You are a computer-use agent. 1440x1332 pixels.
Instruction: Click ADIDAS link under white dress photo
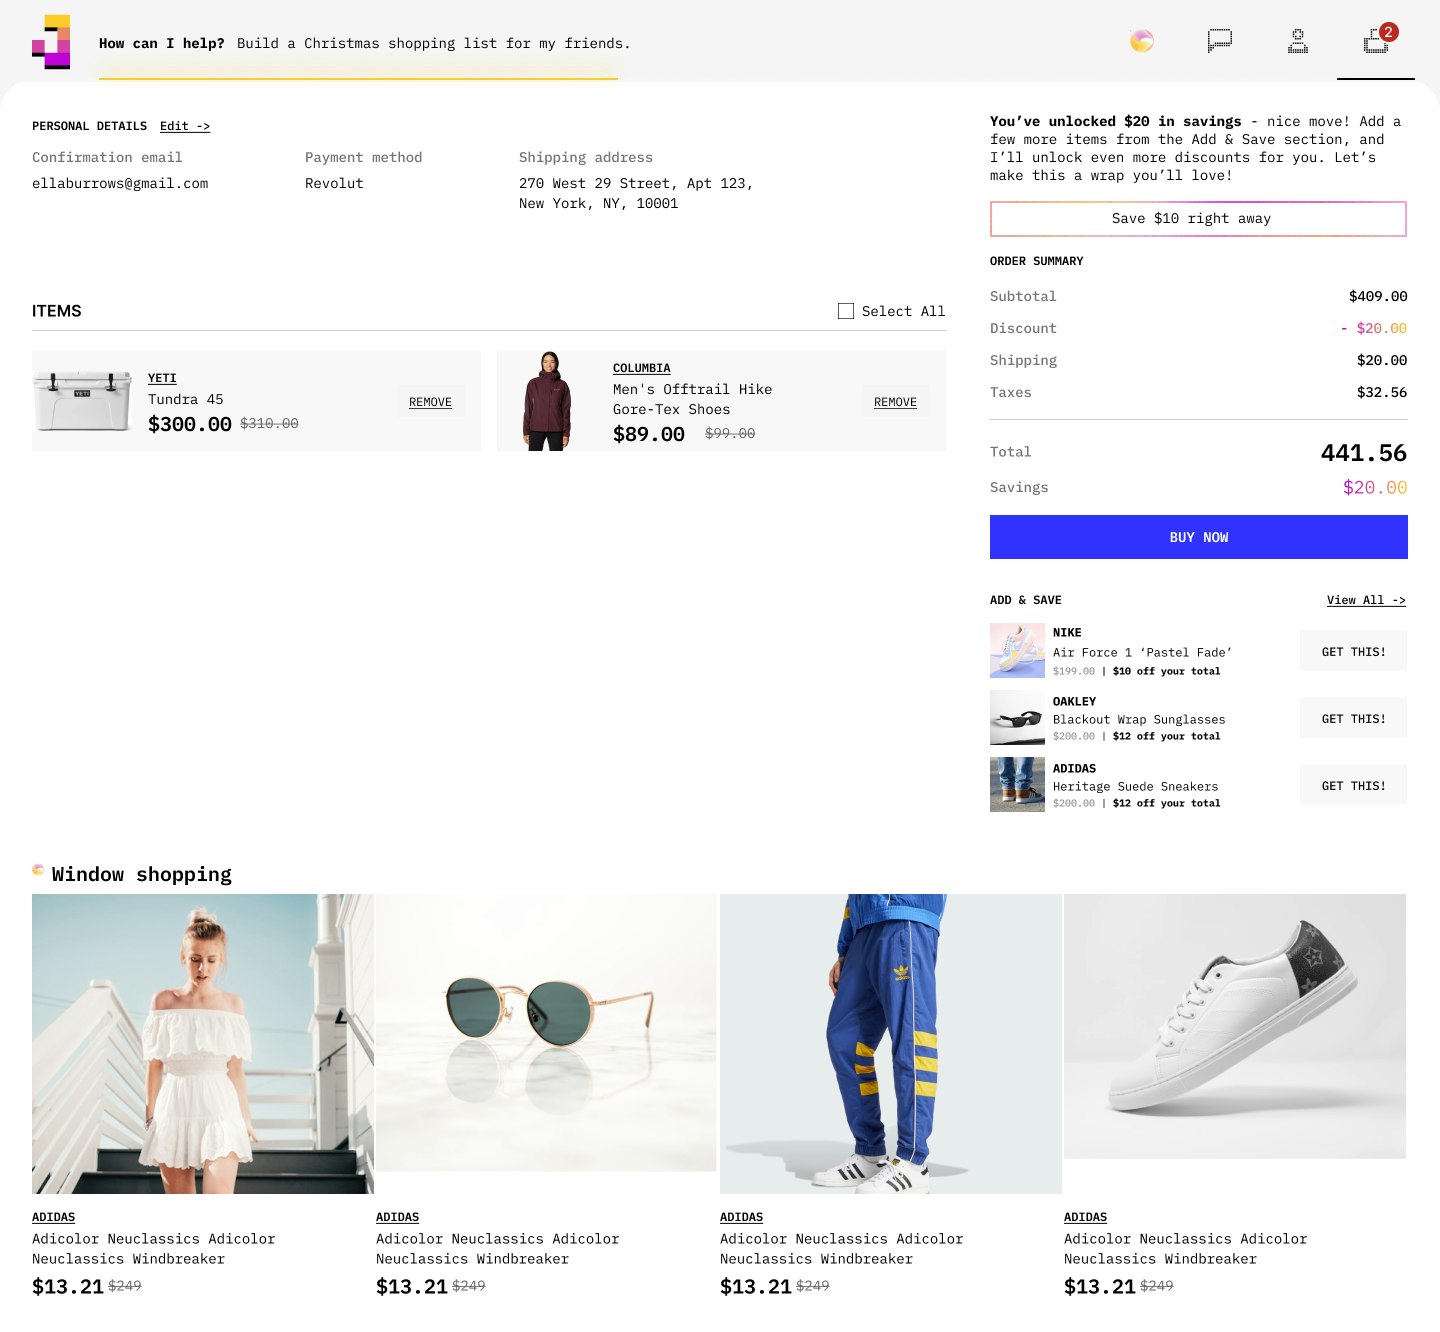[53, 1217]
